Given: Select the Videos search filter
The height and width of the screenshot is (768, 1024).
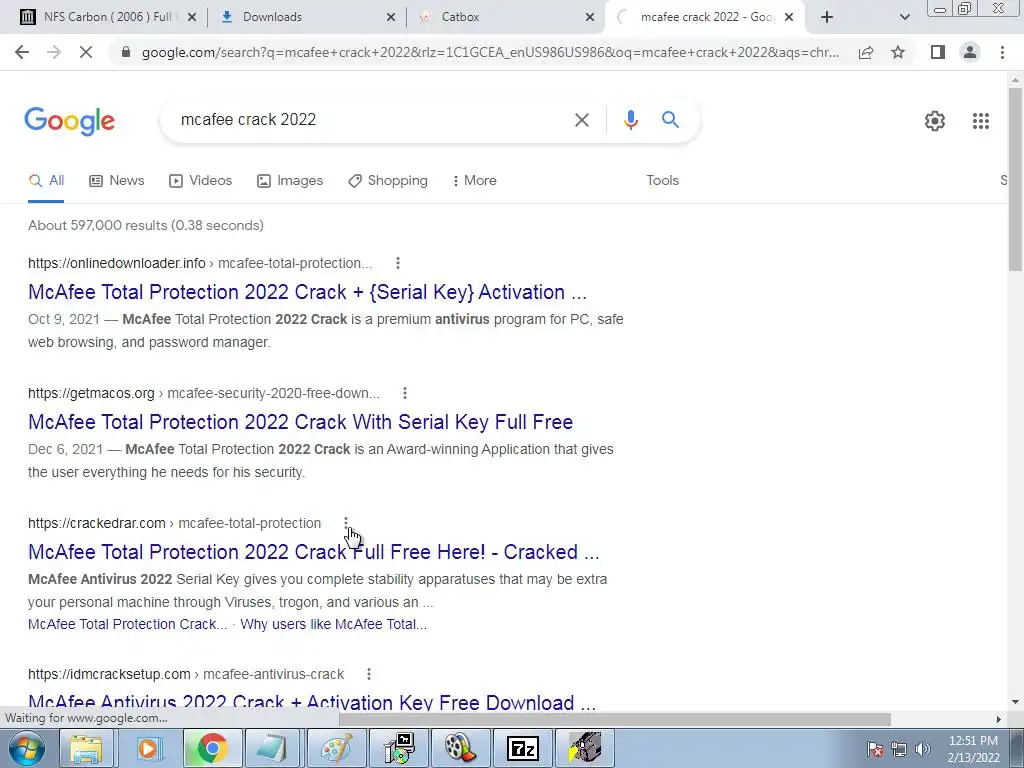Looking at the screenshot, I should [200, 180].
